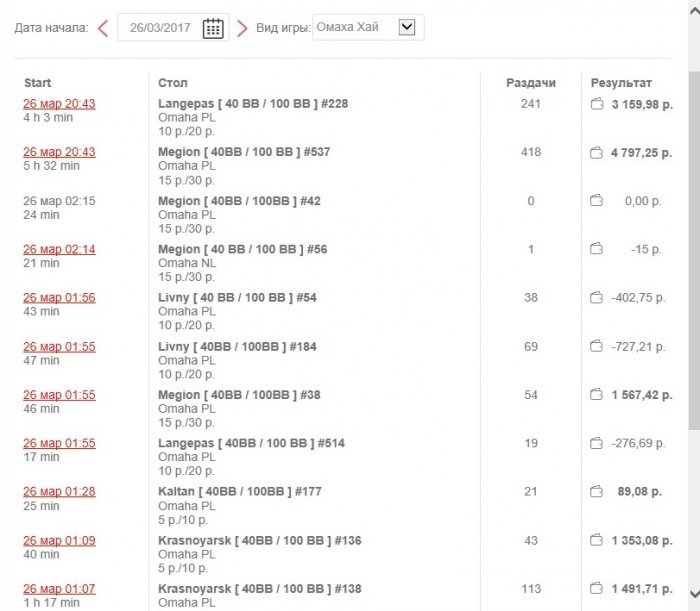Sort by the Start column header

tap(37, 83)
